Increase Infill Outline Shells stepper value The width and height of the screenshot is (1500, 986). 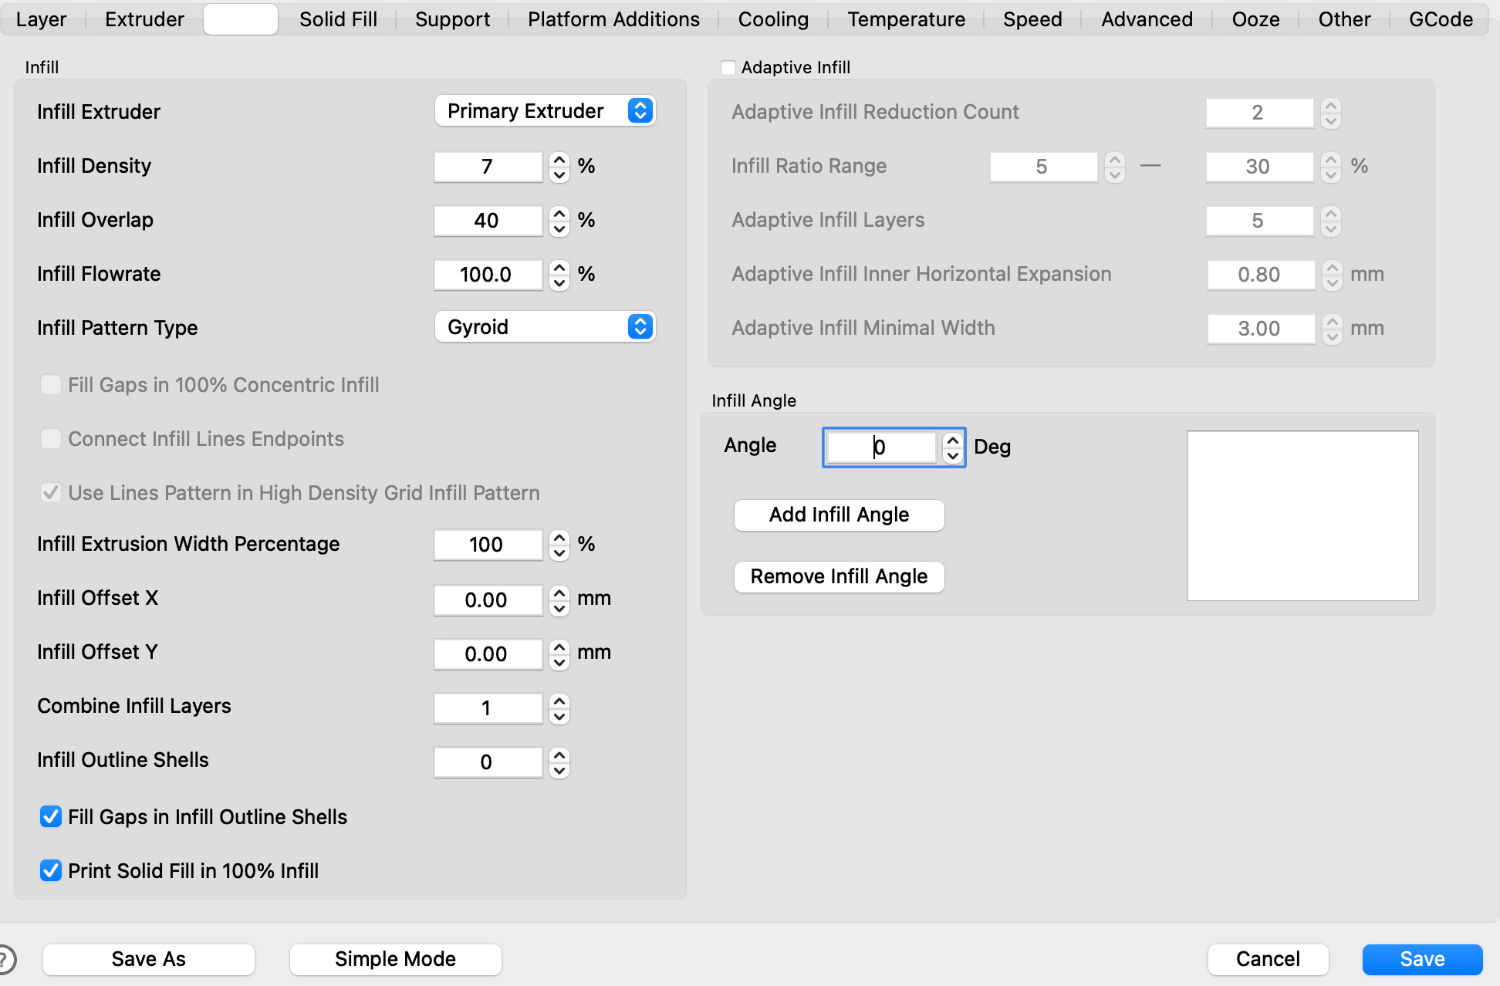point(559,755)
